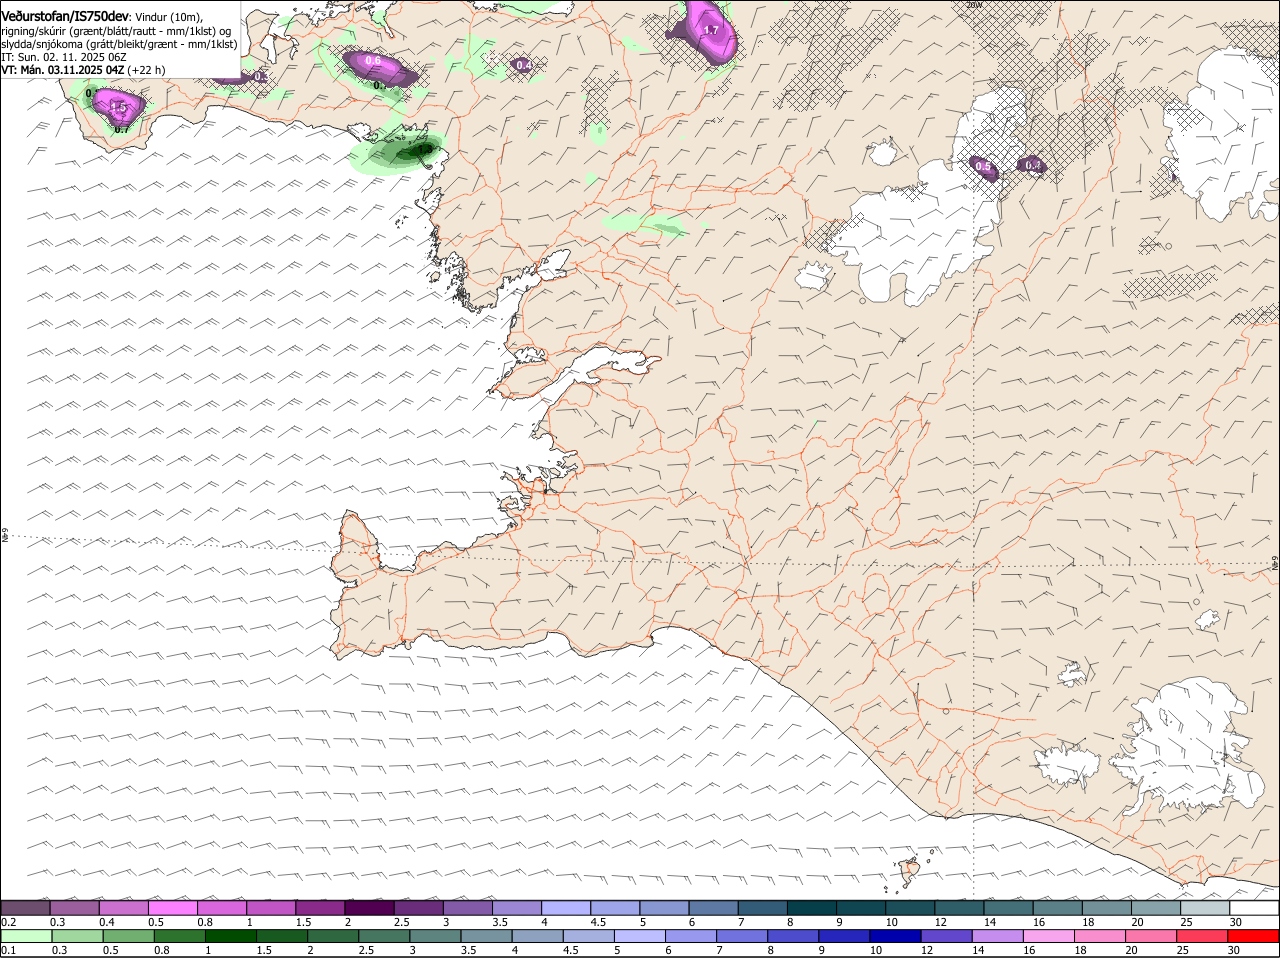1280x958 pixels.
Task: Click the purple '0.4' precipitation value on map
Action: coord(523,65)
